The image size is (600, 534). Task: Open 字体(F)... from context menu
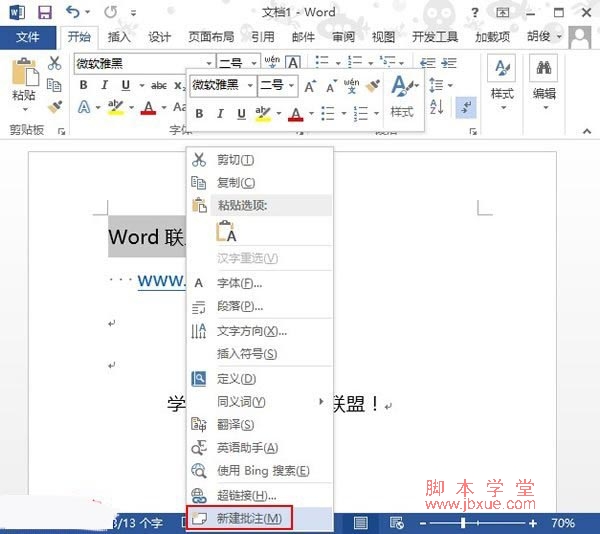pyautogui.click(x=259, y=283)
